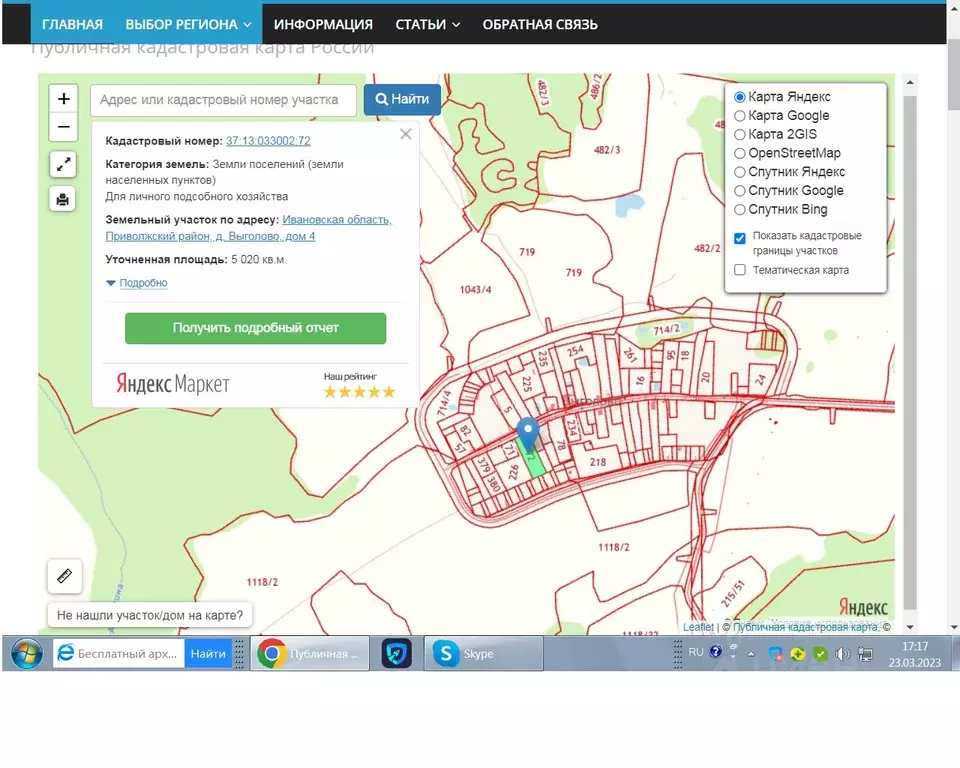Open the ruler measurement tool
The height and width of the screenshot is (768, 960).
65,576
